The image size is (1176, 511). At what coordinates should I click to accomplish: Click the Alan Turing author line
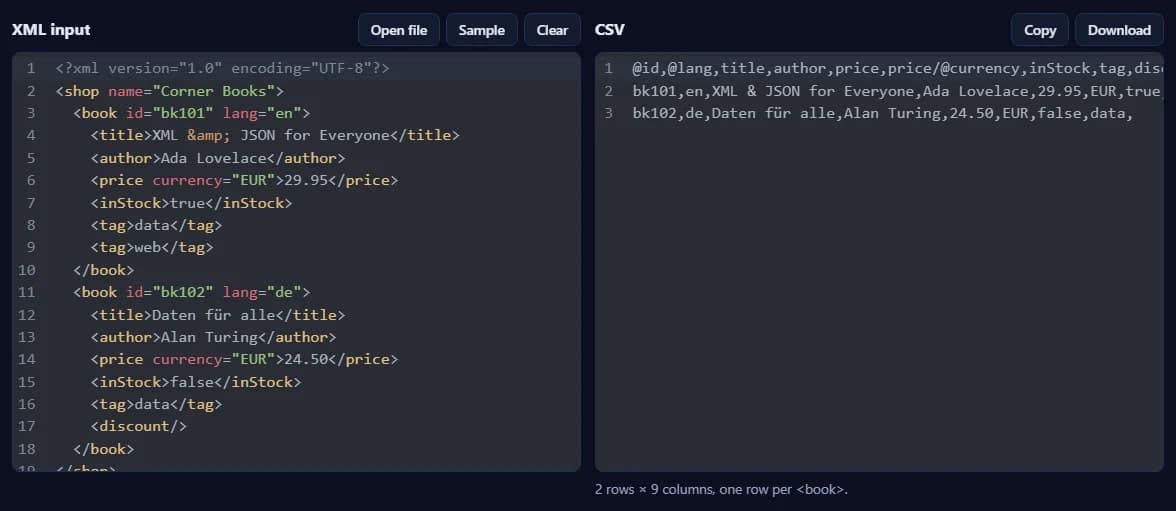[x=213, y=337]
